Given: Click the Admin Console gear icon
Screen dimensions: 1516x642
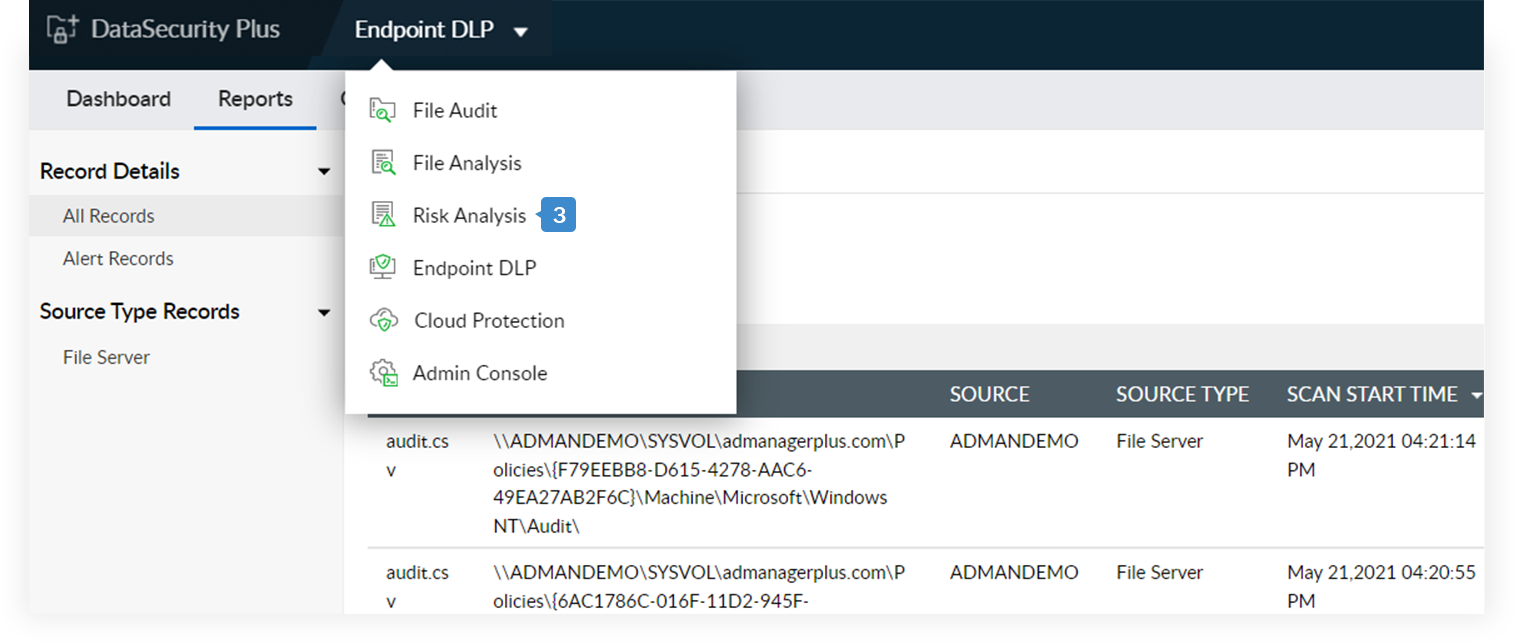Looking at the screenshot, I should point(383,373).
